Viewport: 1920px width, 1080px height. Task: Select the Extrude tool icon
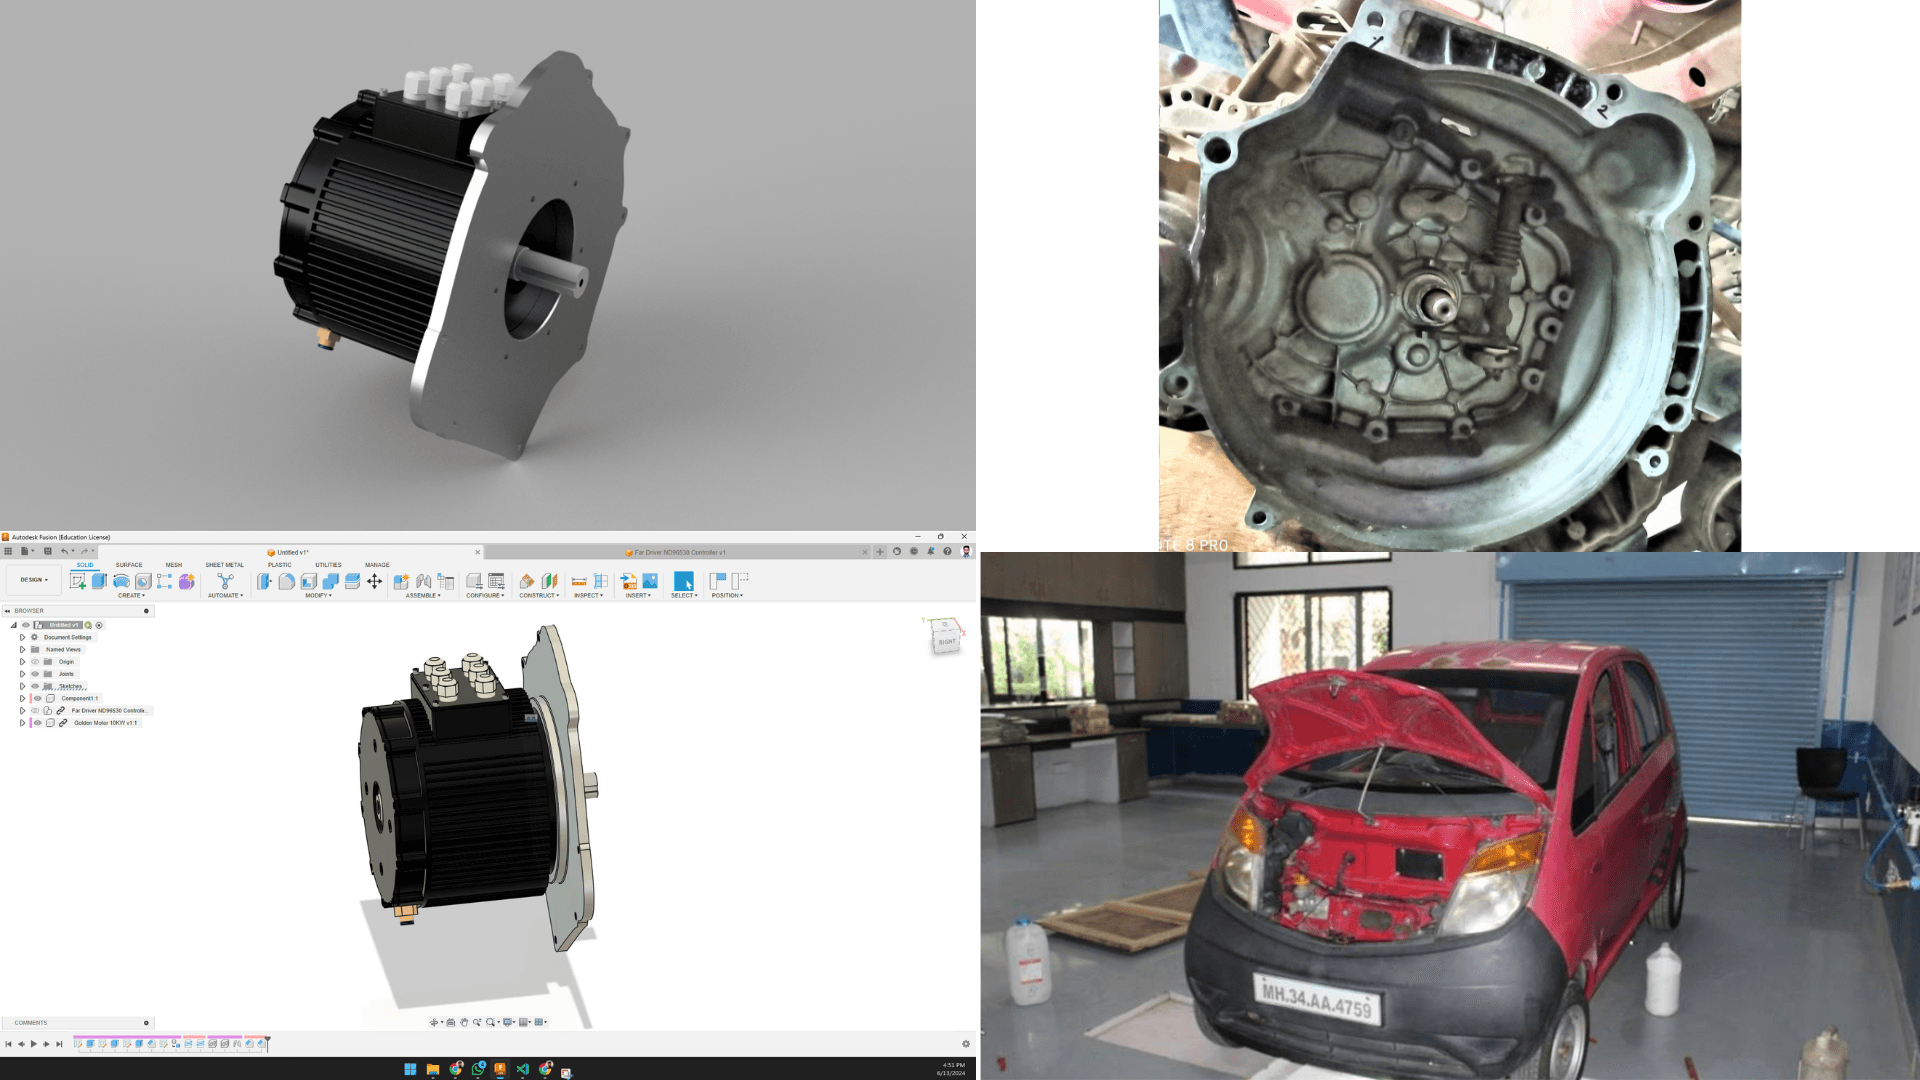click(x=99, y=581)
